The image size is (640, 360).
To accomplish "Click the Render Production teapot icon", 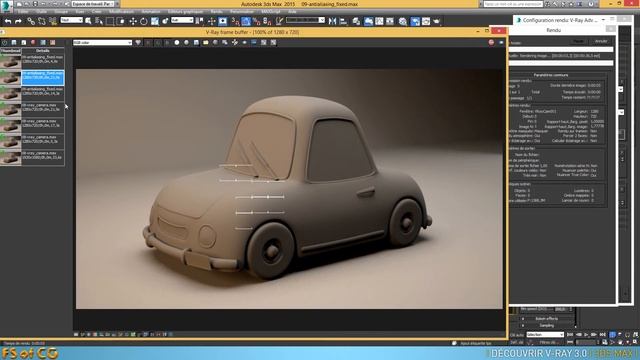I will [437, 21].
